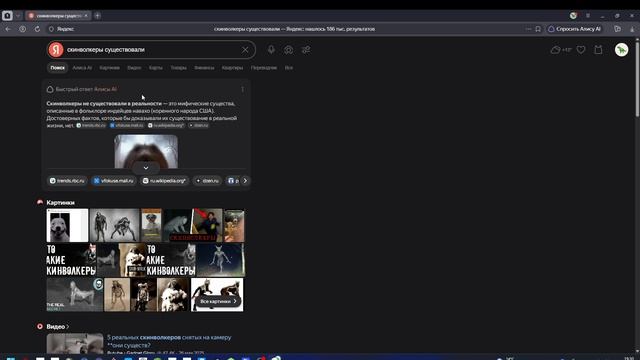Click the voice search microphone icon

(x=271, y=50)
